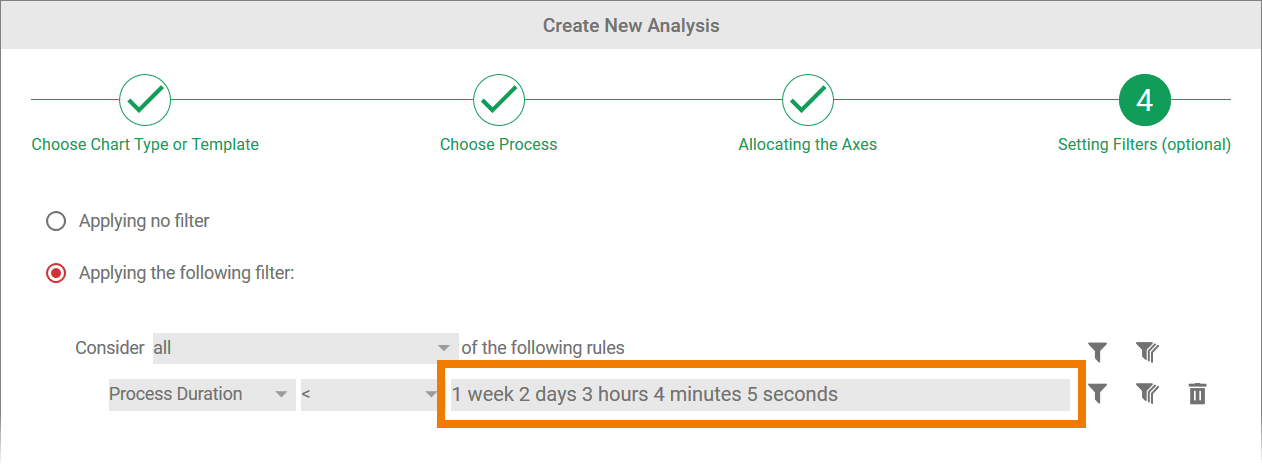Click the Allocating the Axes checkmark circle
Viewport: 1262px width, 467px height.
click(808, 99)
